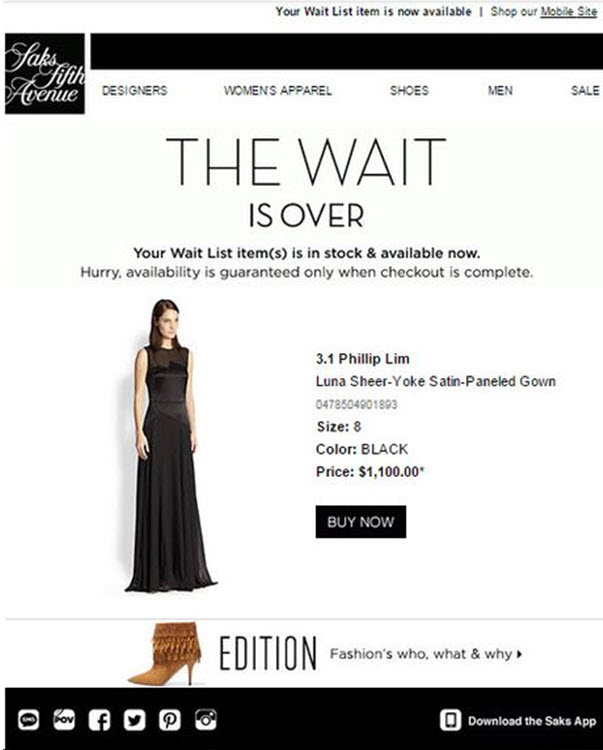
Task: Open the POV blog icon
Action: click(x=64, y=719)
